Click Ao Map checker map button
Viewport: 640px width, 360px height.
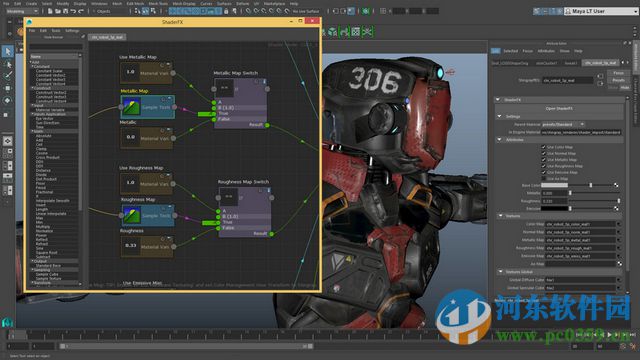tap(619, 264)
